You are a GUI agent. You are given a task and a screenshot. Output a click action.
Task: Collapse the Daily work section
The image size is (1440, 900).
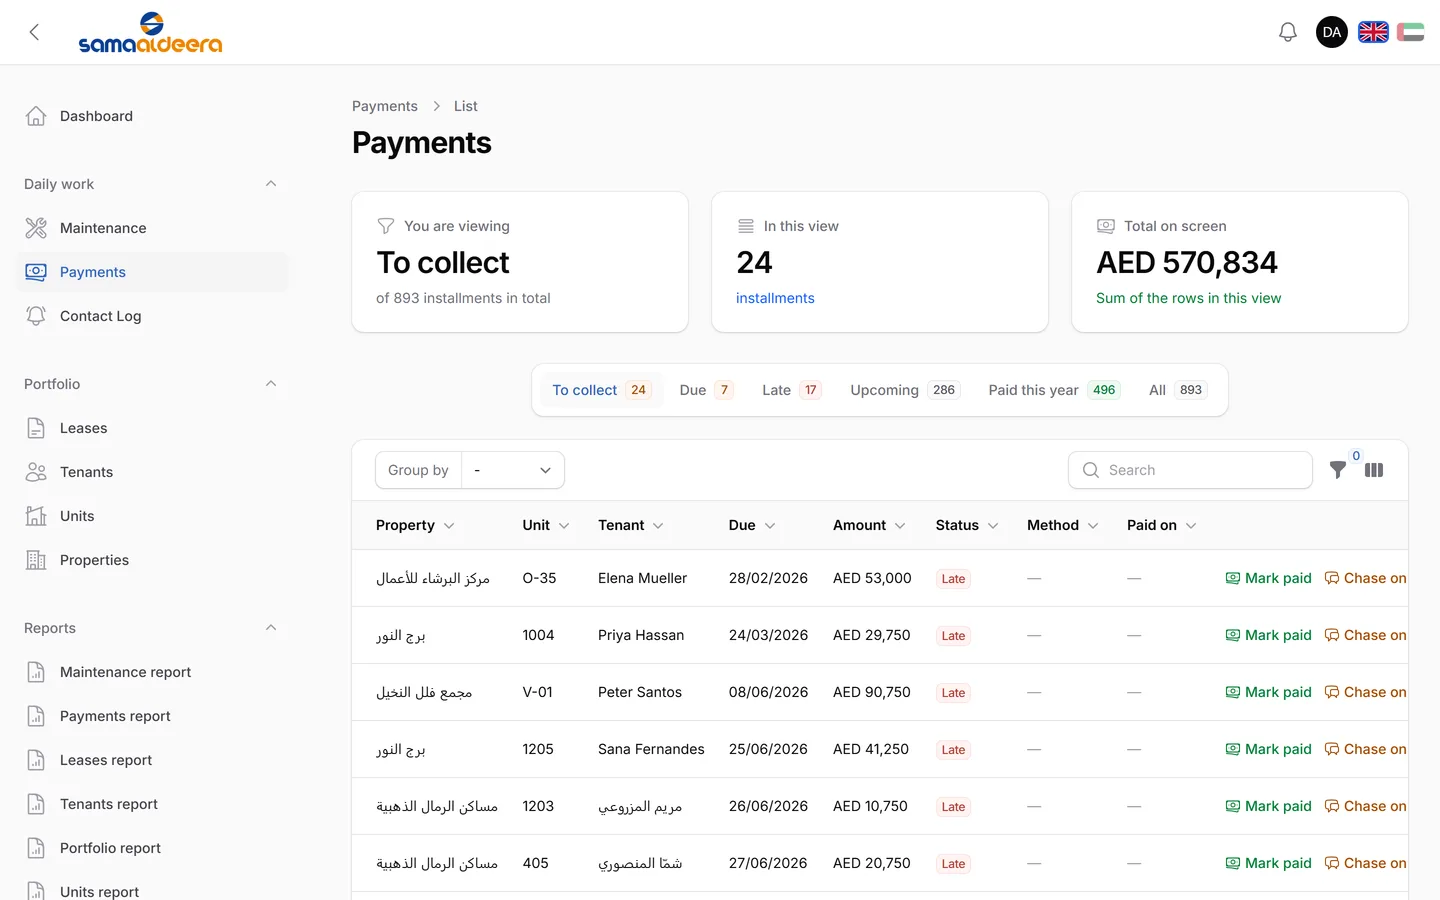[271, 184]
